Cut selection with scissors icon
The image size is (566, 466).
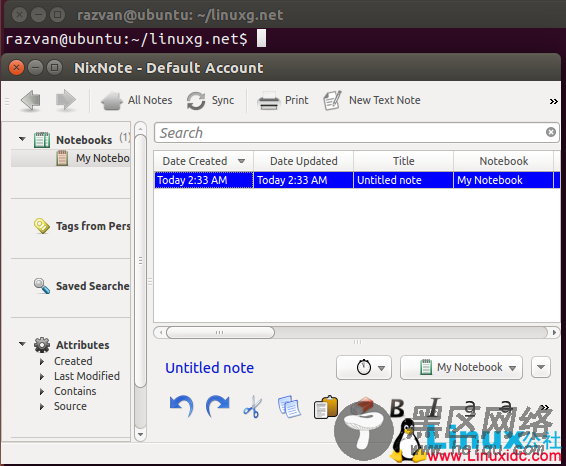click(253, 407)
